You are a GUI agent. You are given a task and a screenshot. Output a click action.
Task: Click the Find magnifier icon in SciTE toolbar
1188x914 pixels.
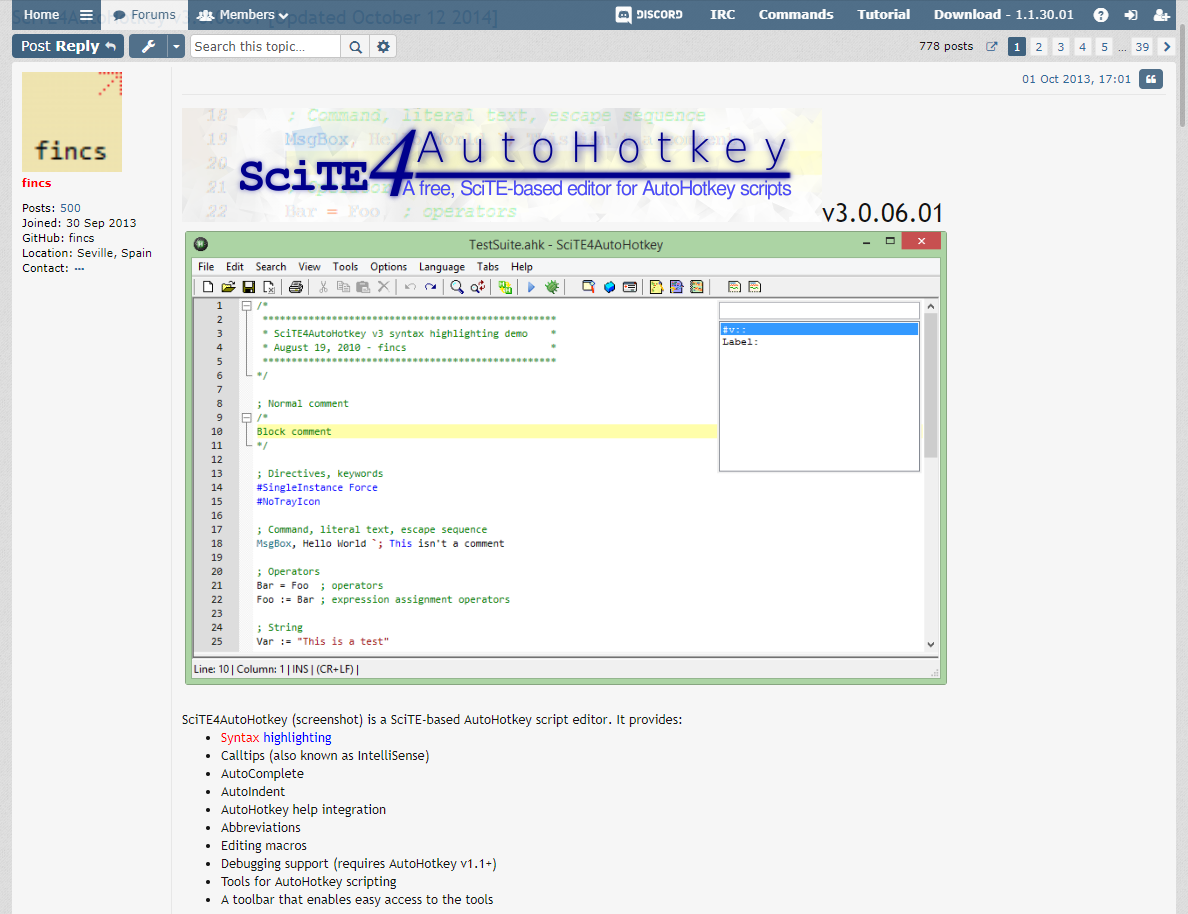(x=457, y=286)
